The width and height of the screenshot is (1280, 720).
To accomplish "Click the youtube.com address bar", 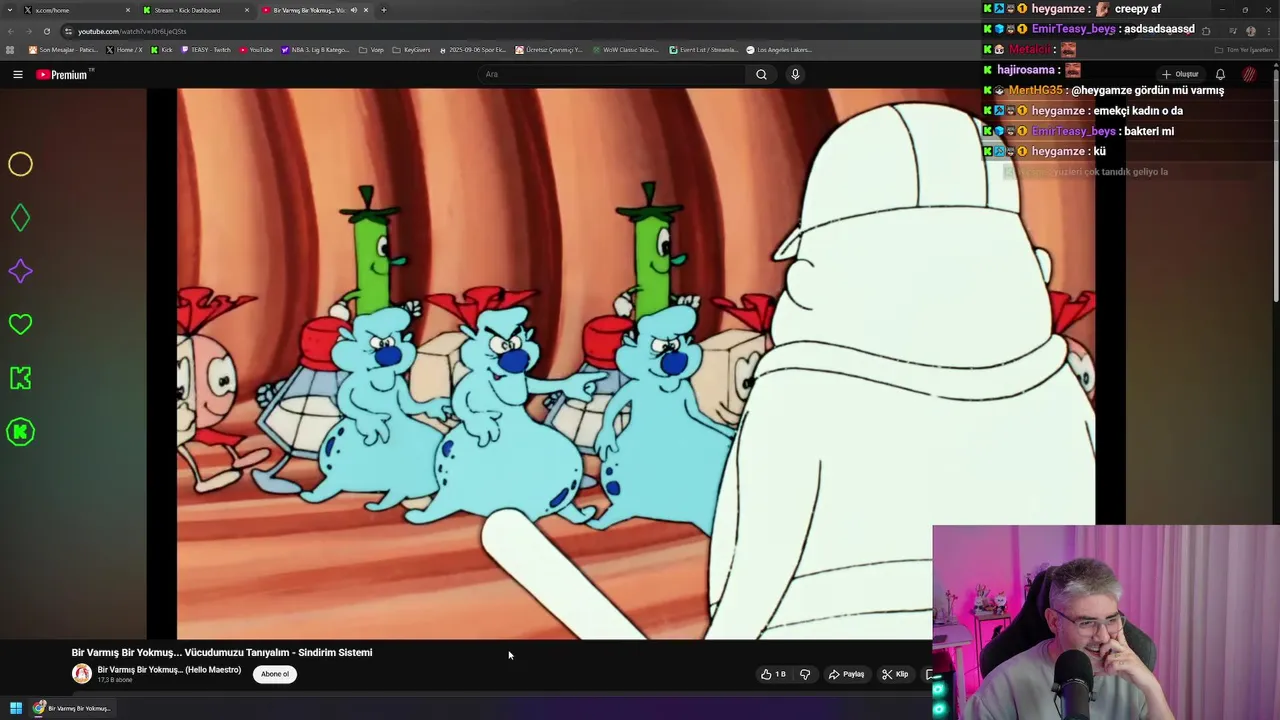I will coord(600,31).
